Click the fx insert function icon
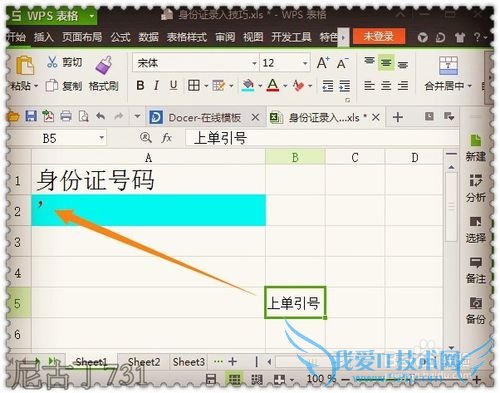Screen dimensions: 500x393 coord(166,137)
